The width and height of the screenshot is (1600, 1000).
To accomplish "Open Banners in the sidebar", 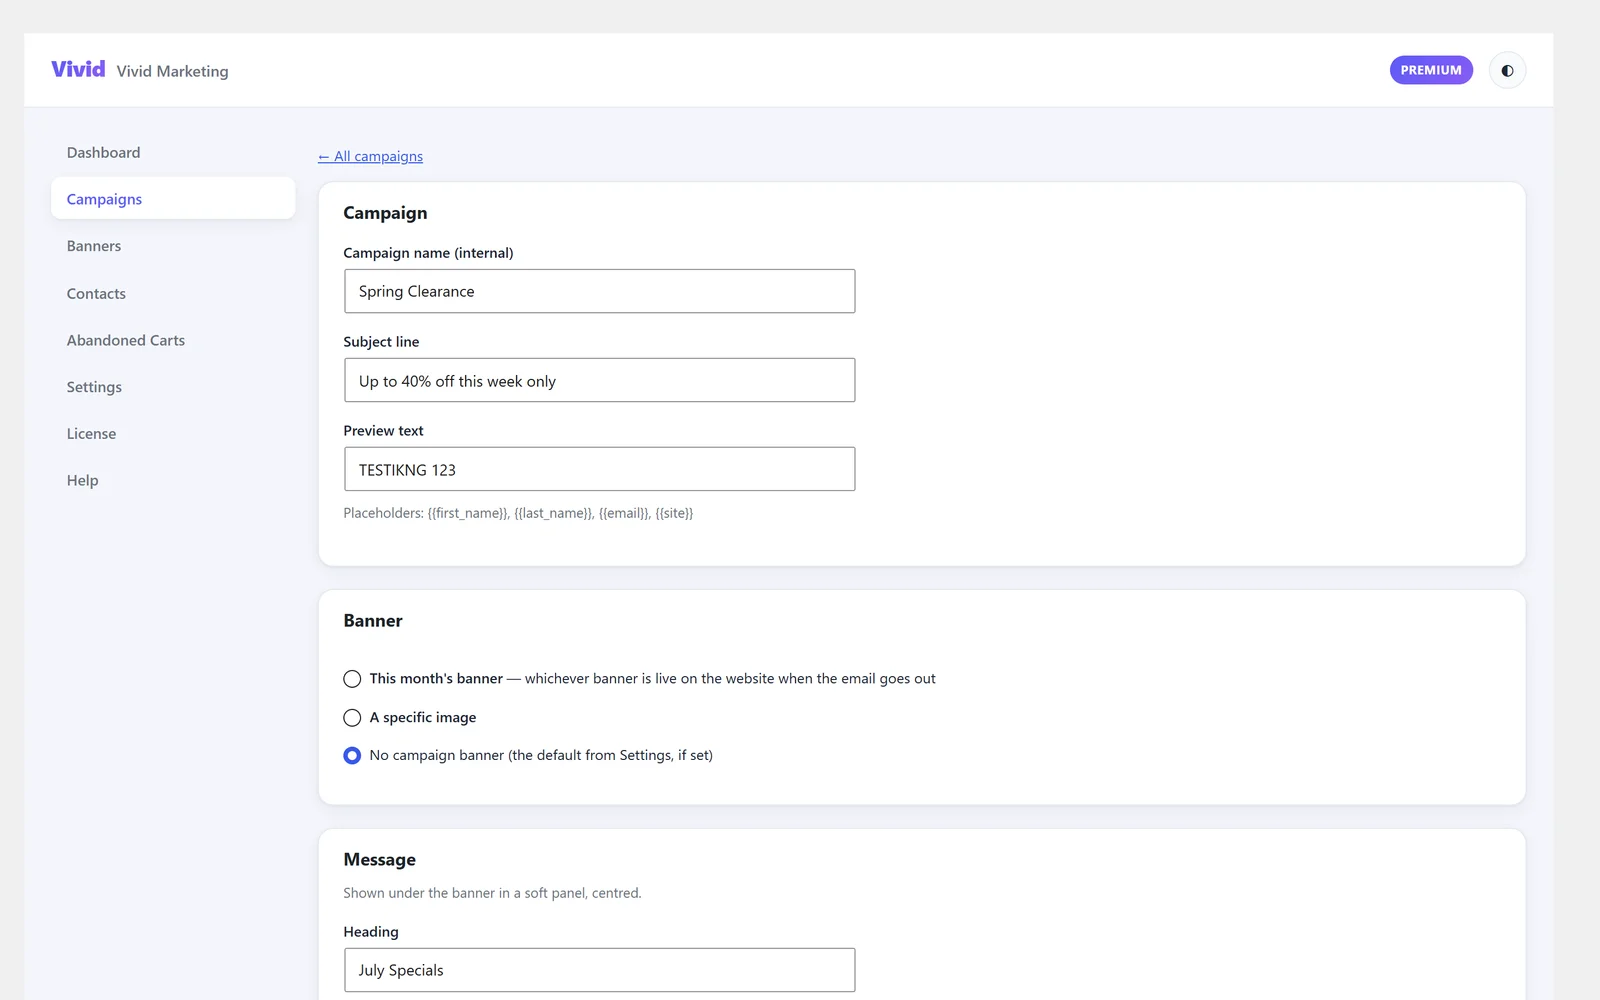I will coord(173,246).
